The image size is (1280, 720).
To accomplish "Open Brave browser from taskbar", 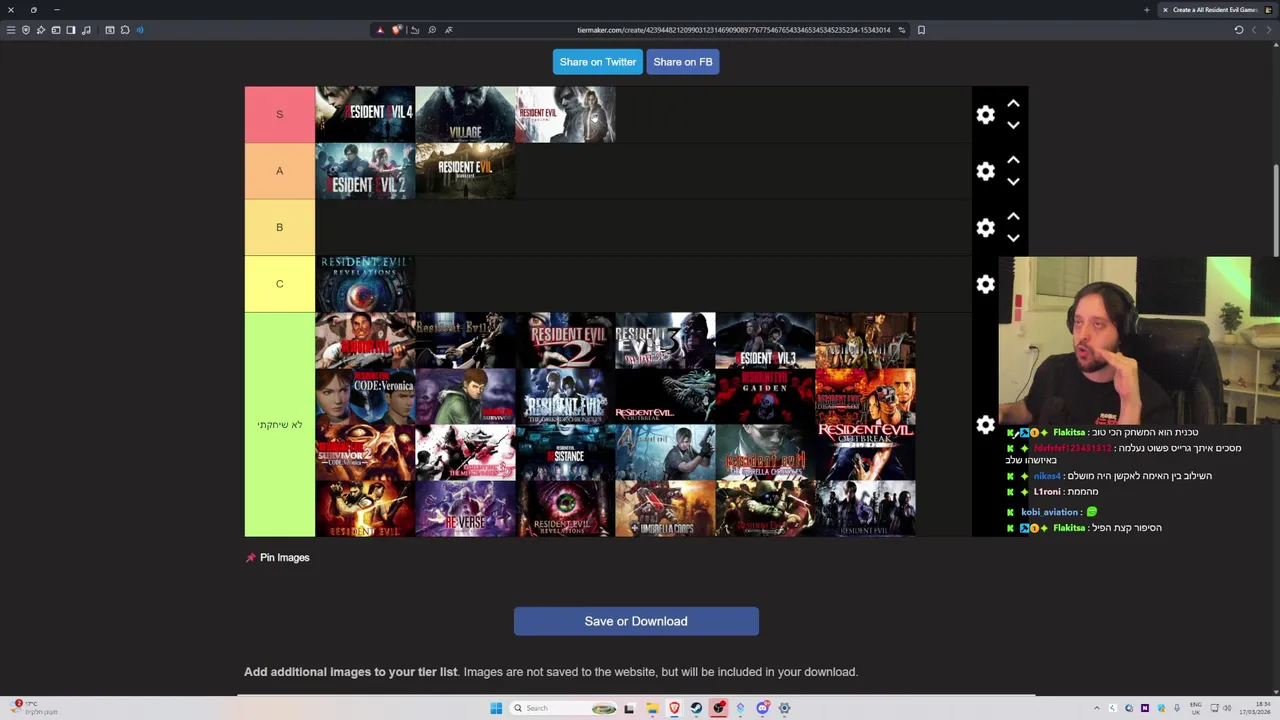I will 674,708.
